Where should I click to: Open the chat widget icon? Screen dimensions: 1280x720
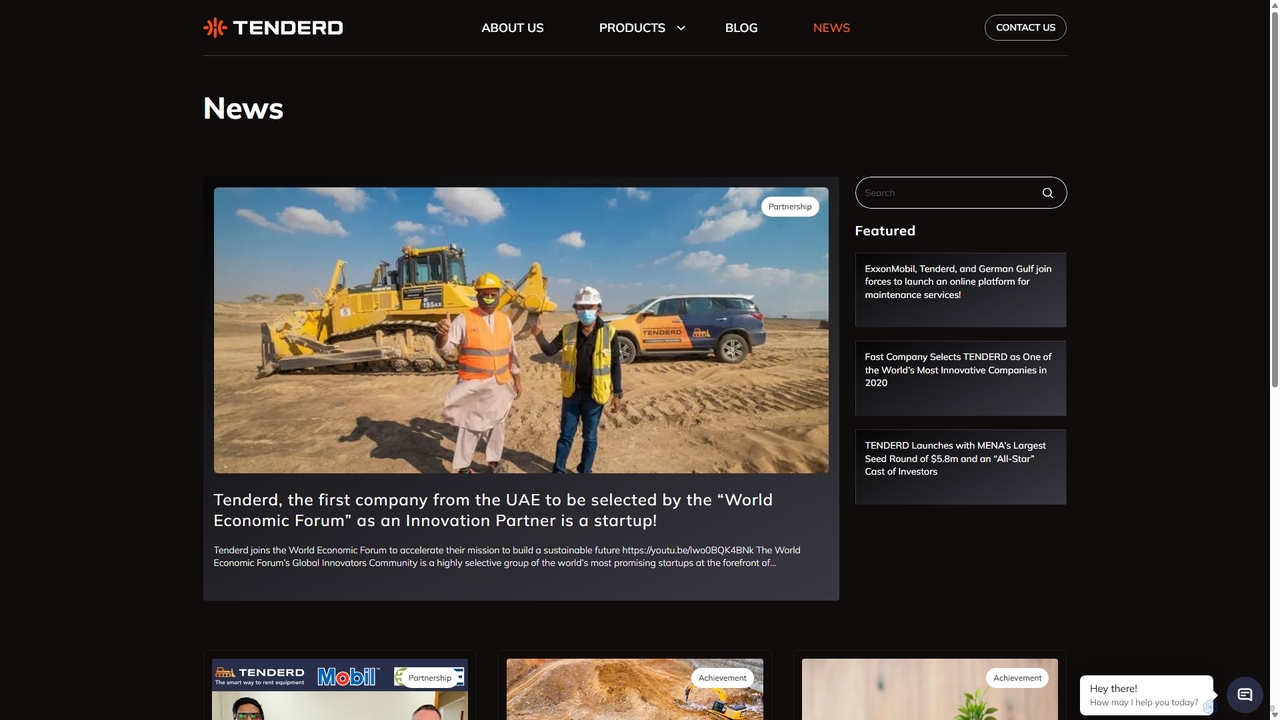click(x=1245, y=694)
